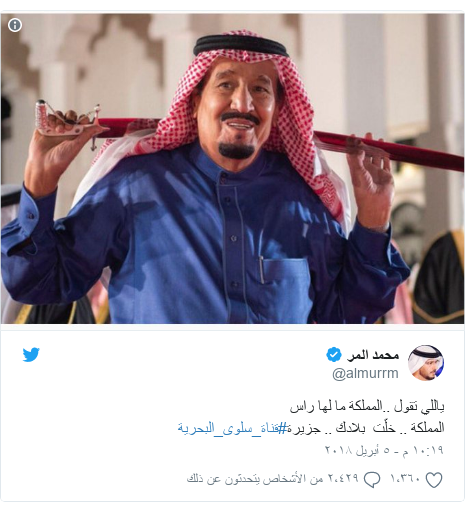
Task: Click the info icon on the photo
Action: 15,25
